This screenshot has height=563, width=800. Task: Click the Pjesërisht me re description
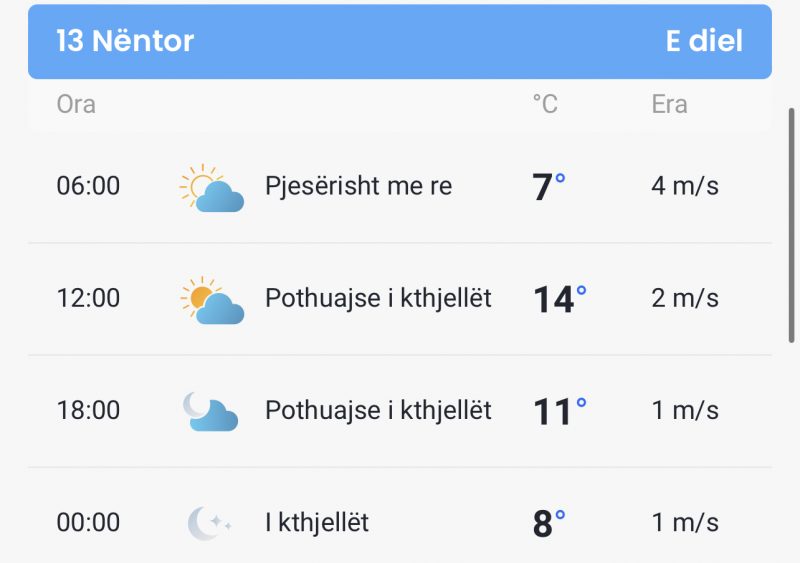coord(359,186)
